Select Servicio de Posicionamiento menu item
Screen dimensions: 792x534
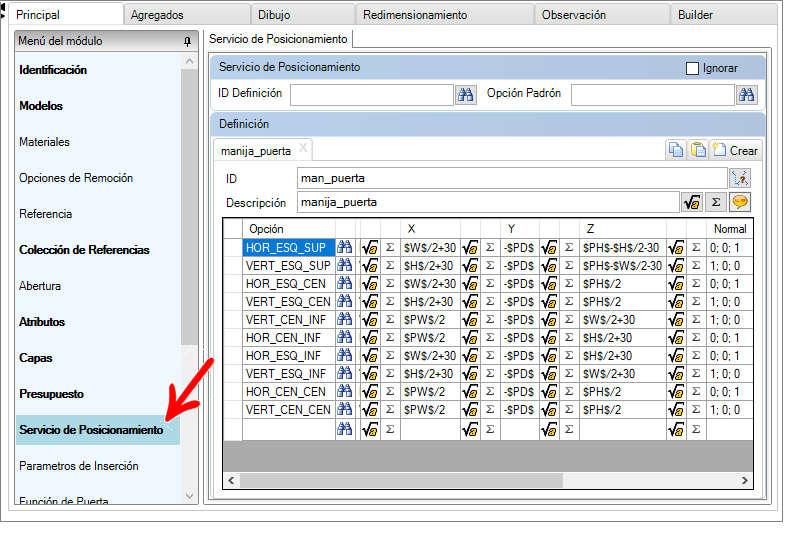click(98, 430)
